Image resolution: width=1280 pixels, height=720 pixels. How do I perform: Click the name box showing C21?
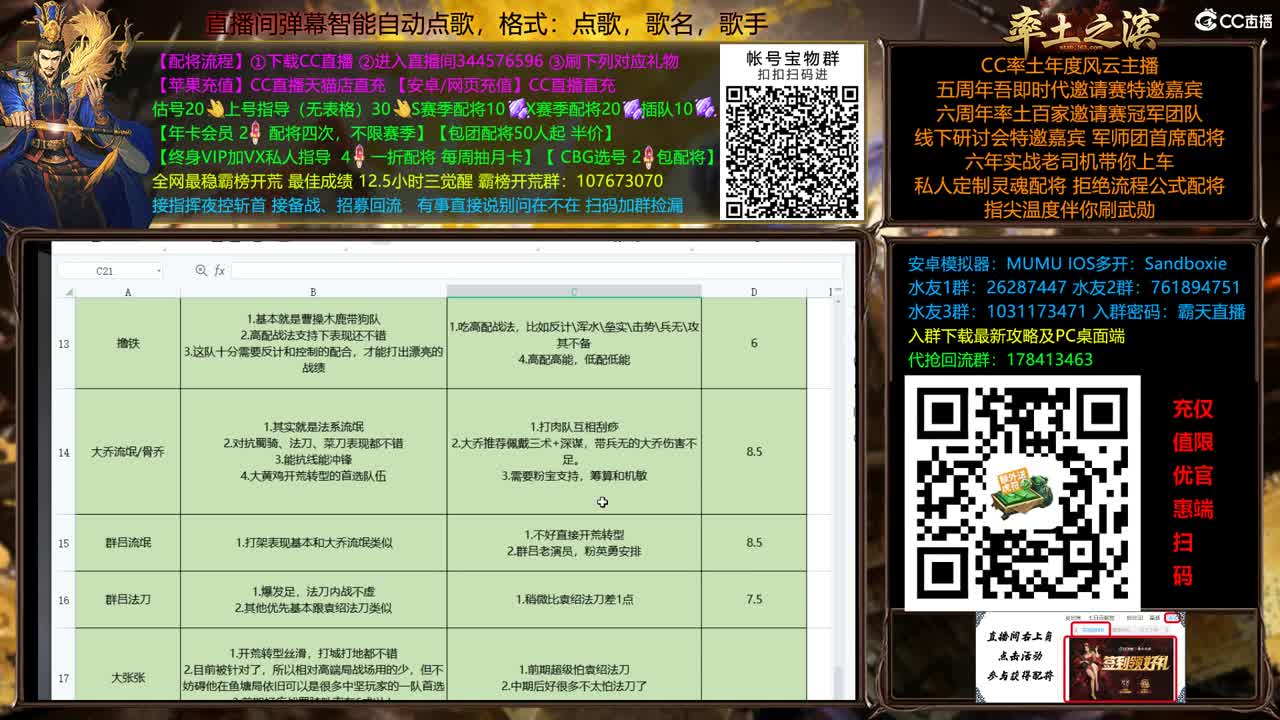pyautogui.click(x=110, y=271)
